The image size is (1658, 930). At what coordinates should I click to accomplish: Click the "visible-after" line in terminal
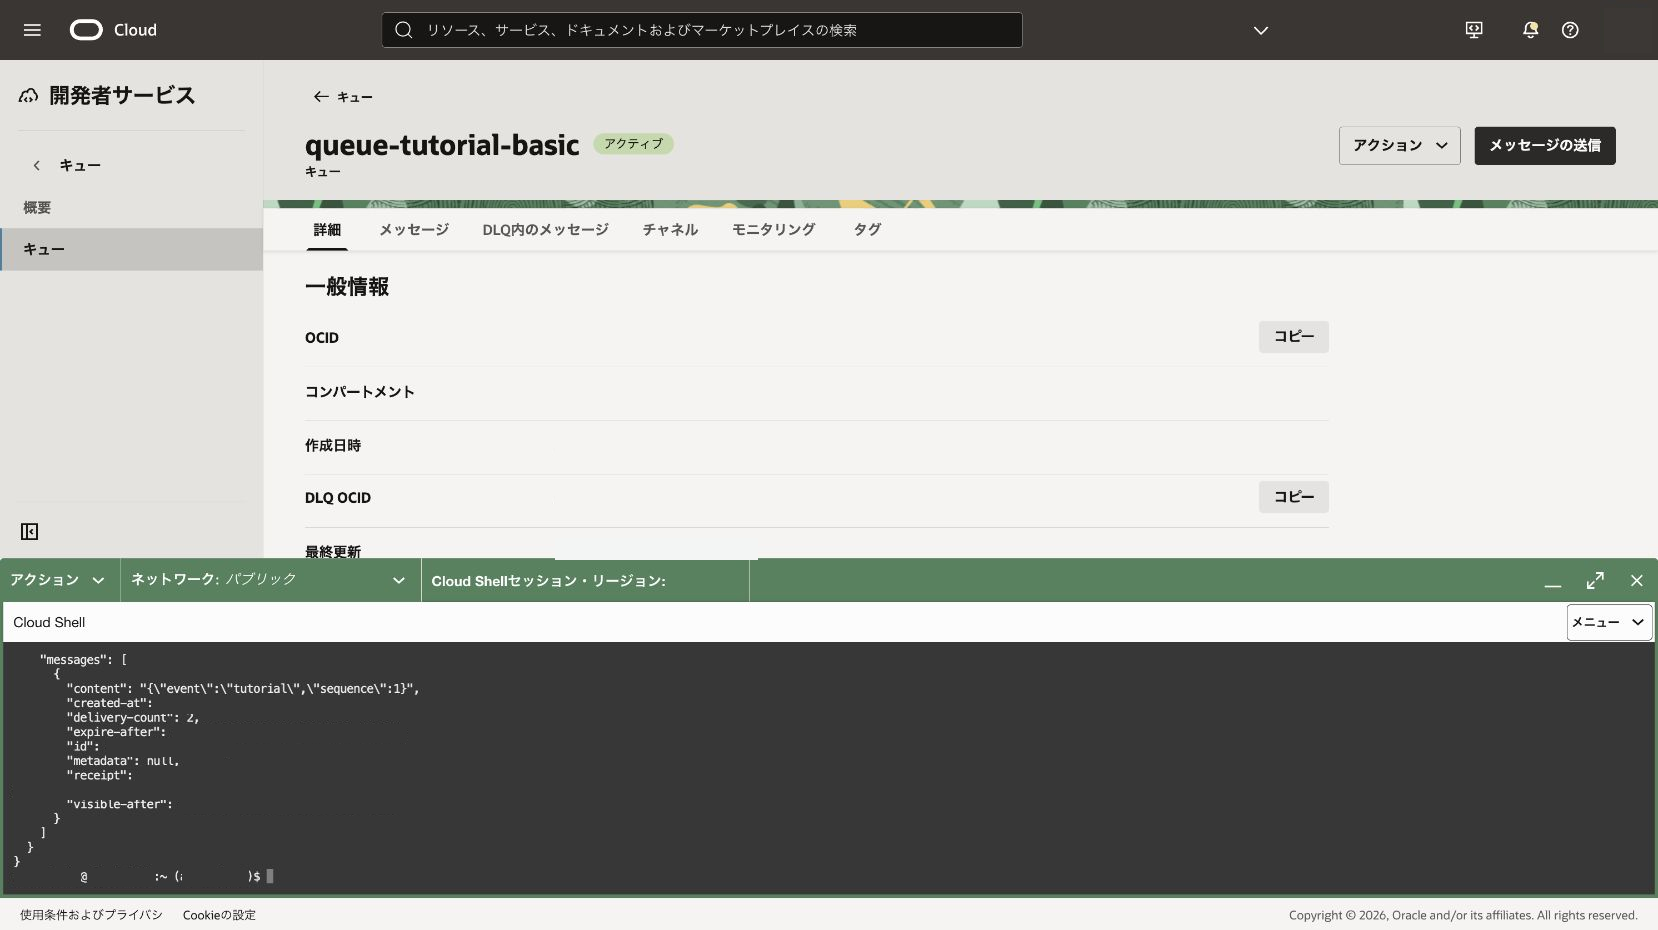click(120, 804)
